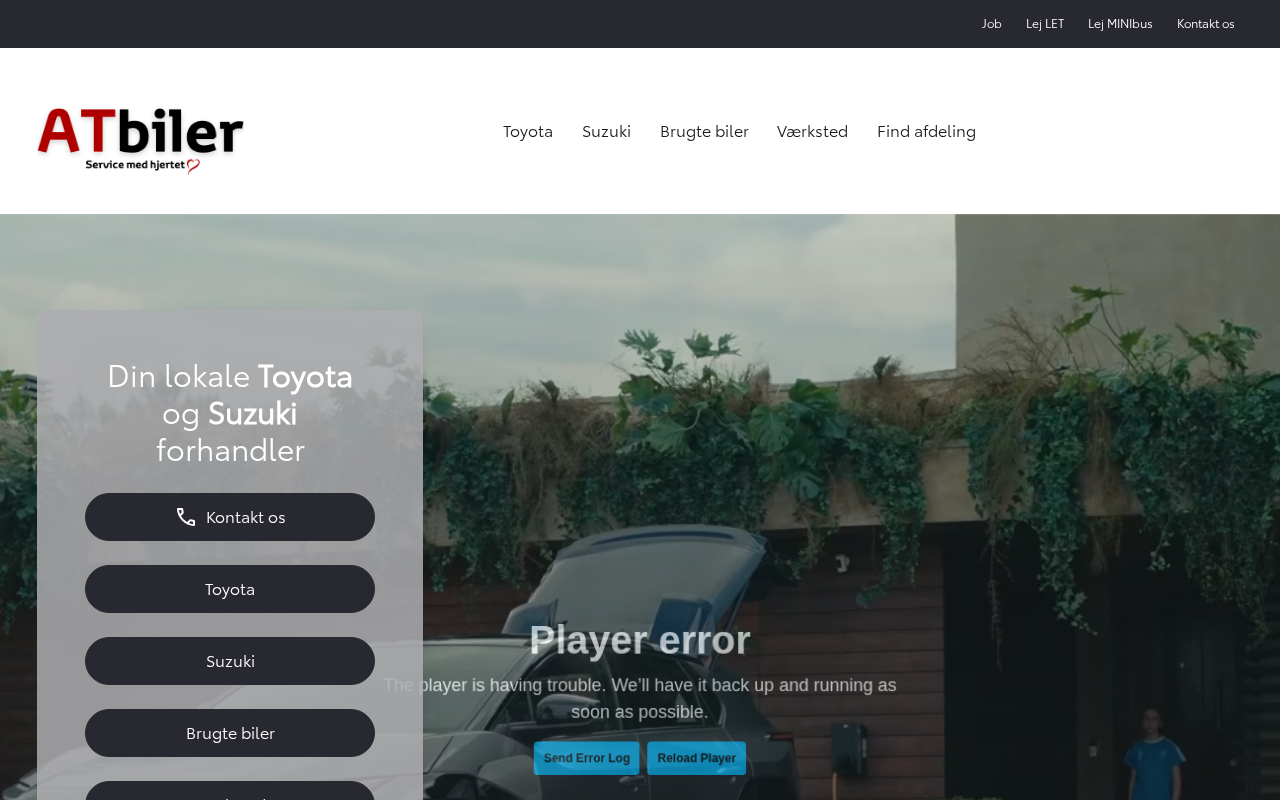Viewport: 1280px width, 800px height.
Task: Open the Job link in top bar
Action: point(992,24)
